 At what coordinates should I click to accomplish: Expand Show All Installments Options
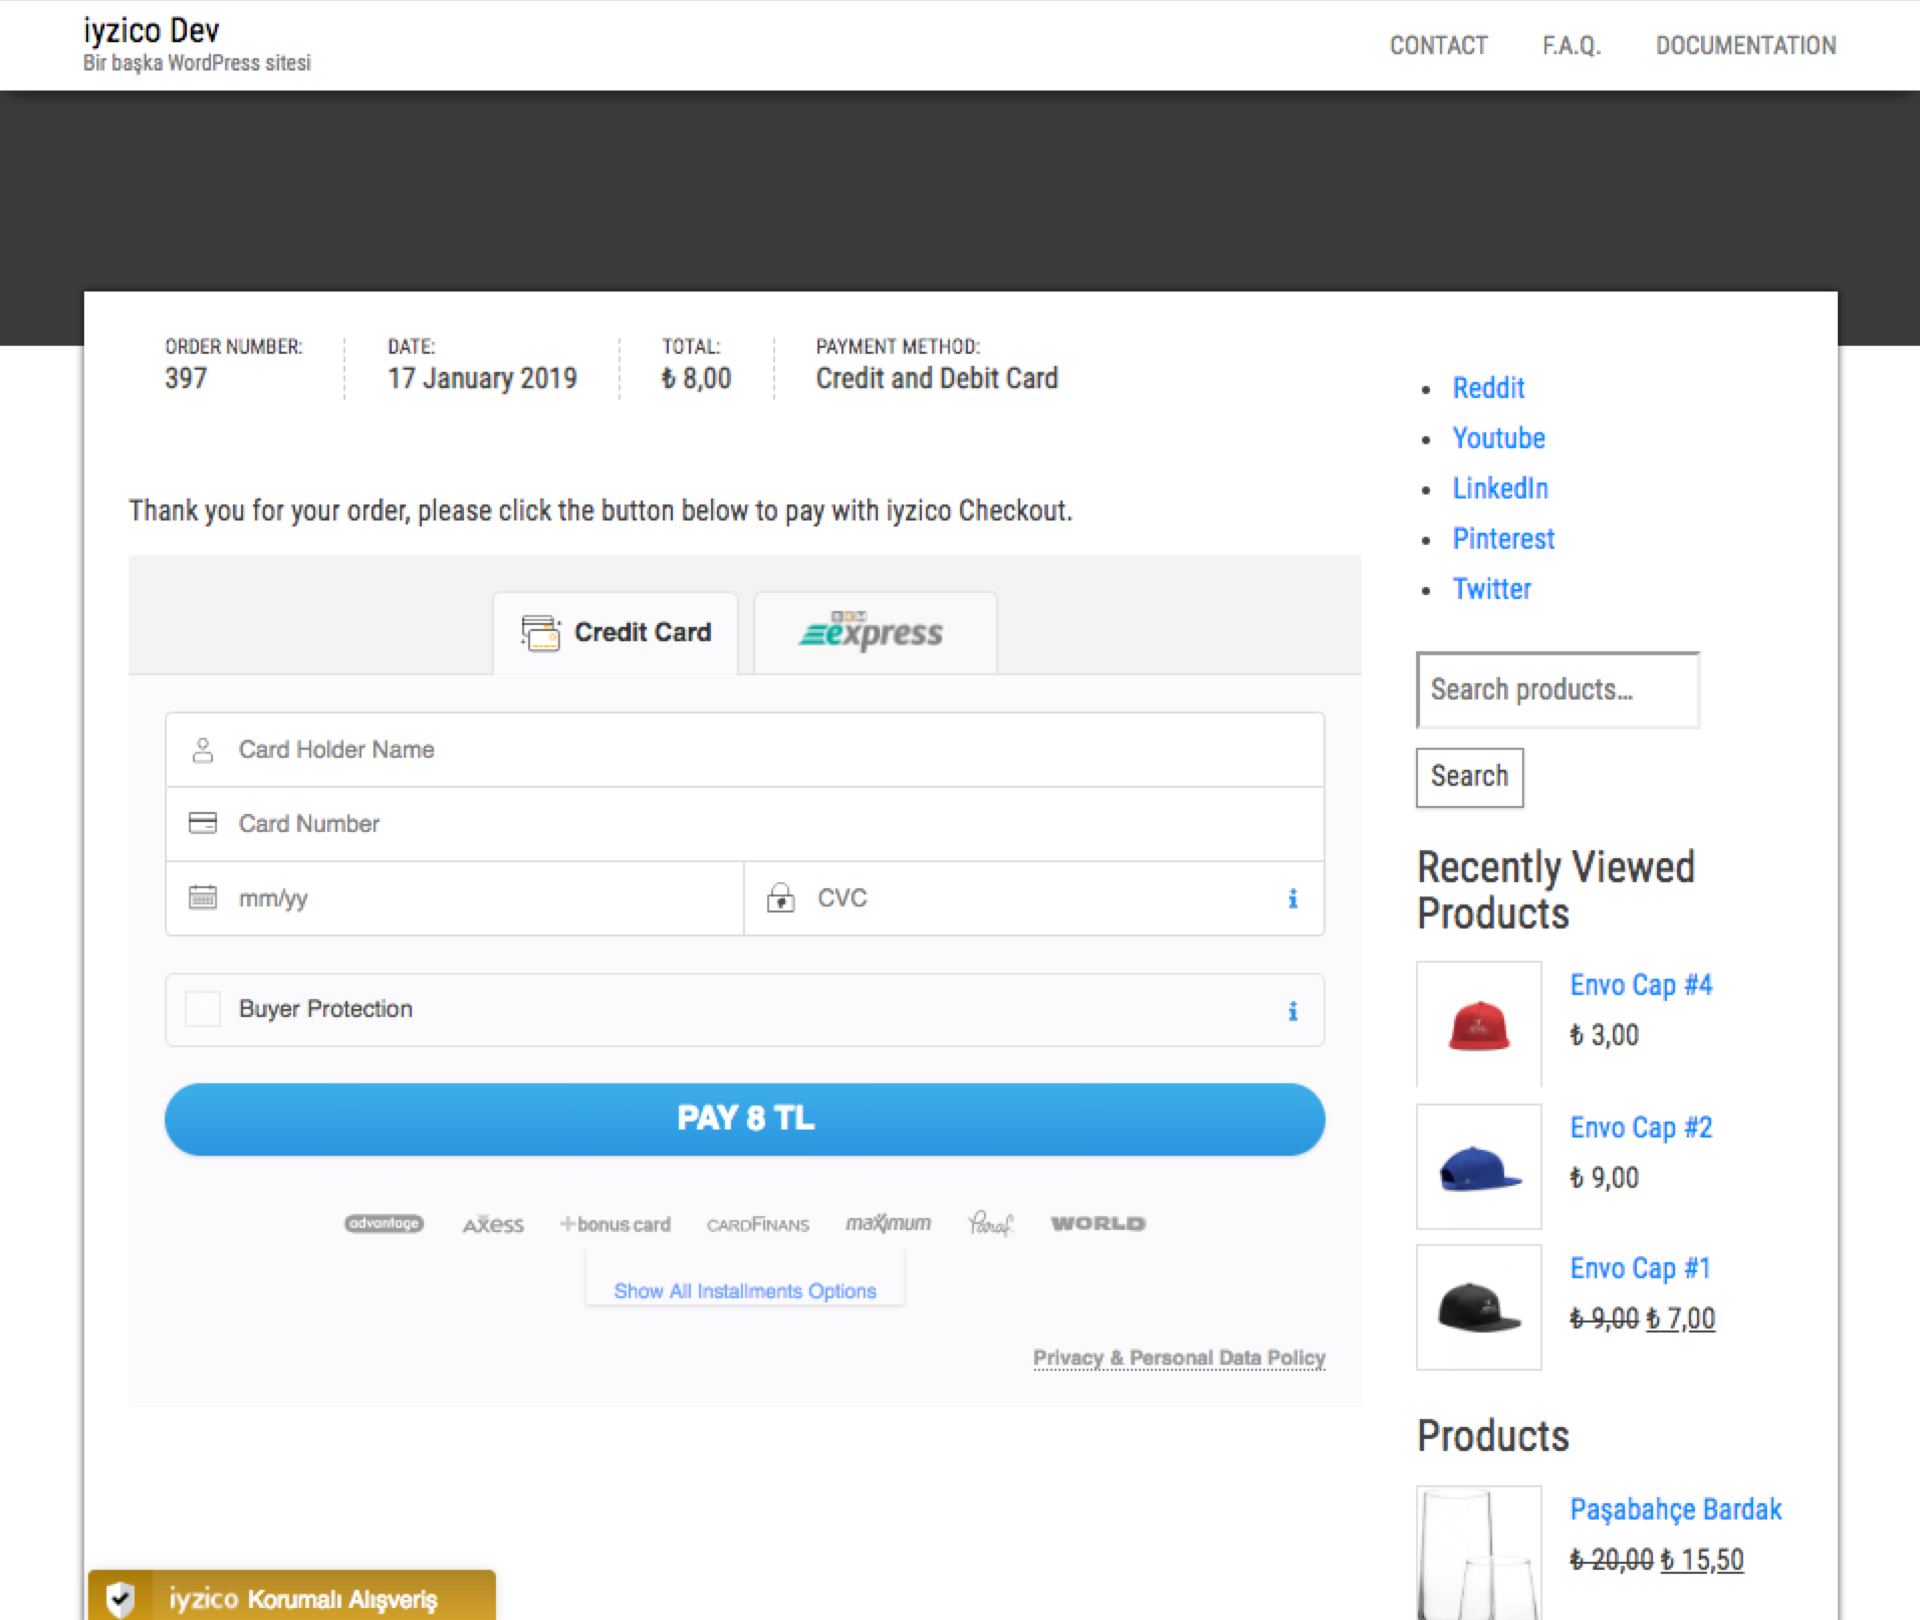(x=744, y=1291)
